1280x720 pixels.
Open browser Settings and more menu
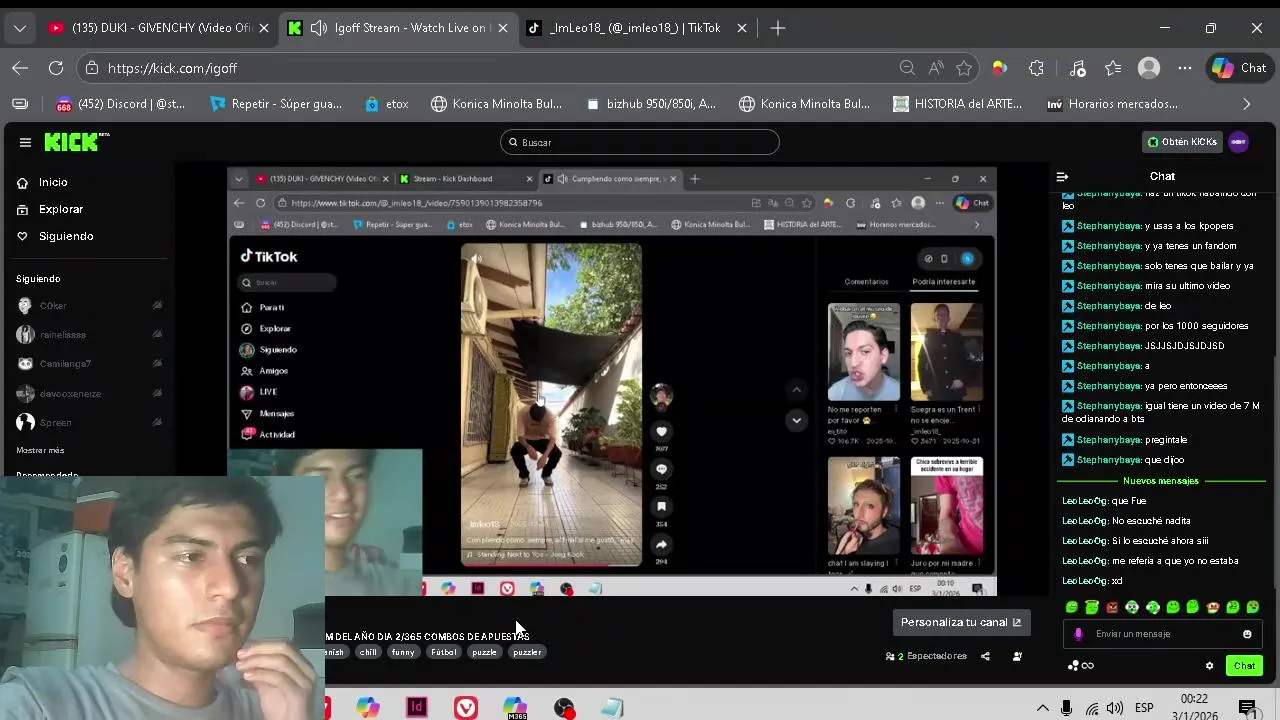click(x=1185, y=68)
